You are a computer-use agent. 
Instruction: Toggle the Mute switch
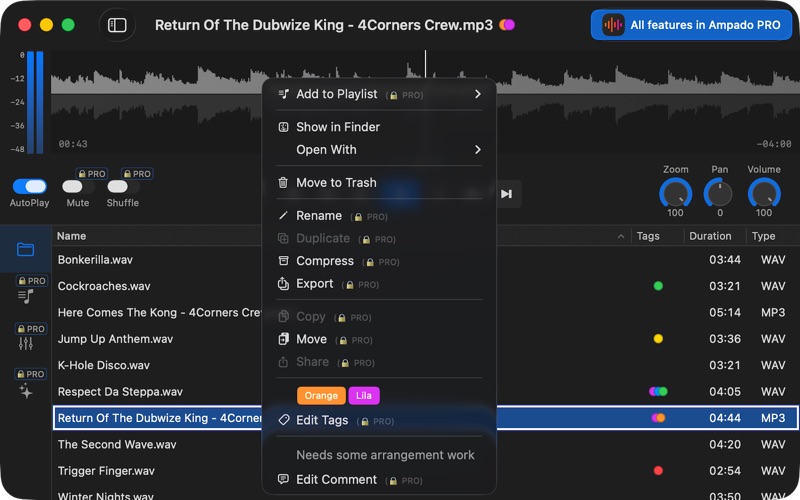(78, 187)
